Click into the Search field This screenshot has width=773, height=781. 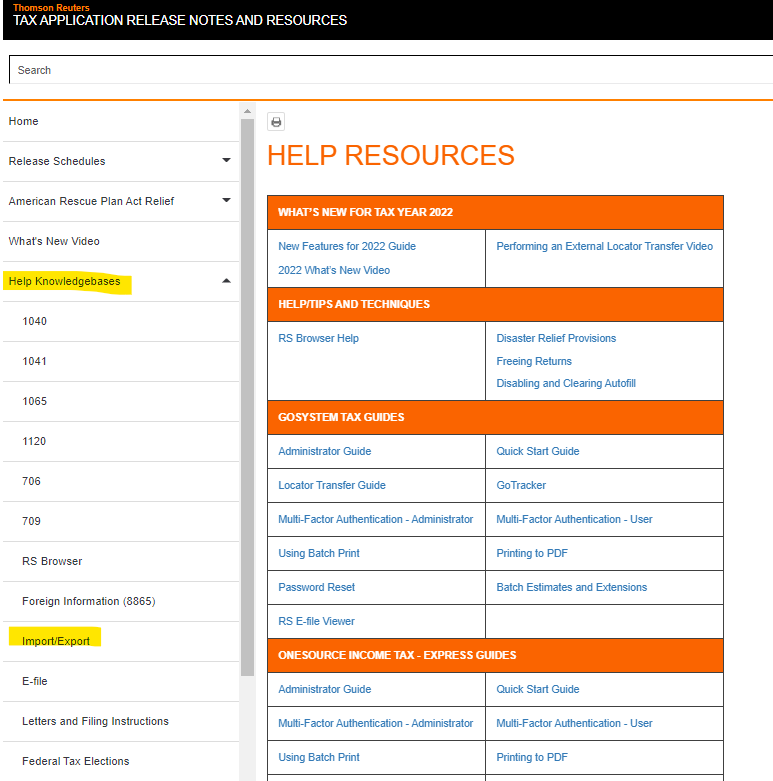(x=391, y=70)
